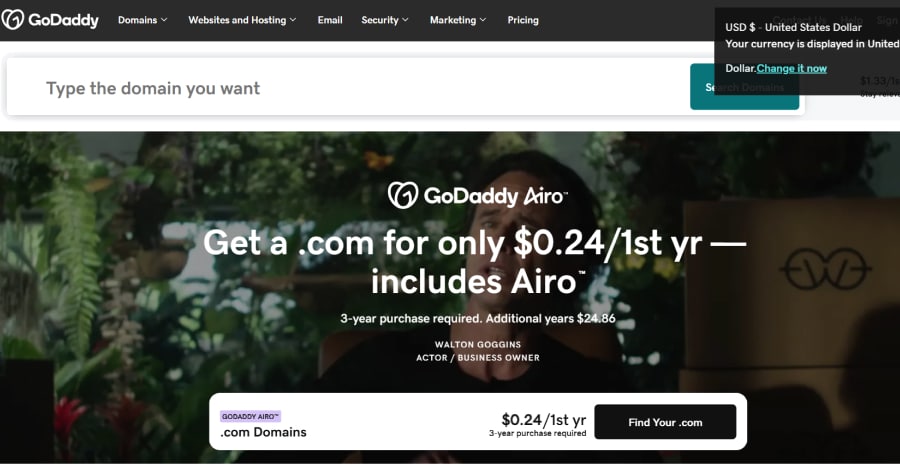Select the GODADDY AIRO purple badge

click(x=250, y=416)
